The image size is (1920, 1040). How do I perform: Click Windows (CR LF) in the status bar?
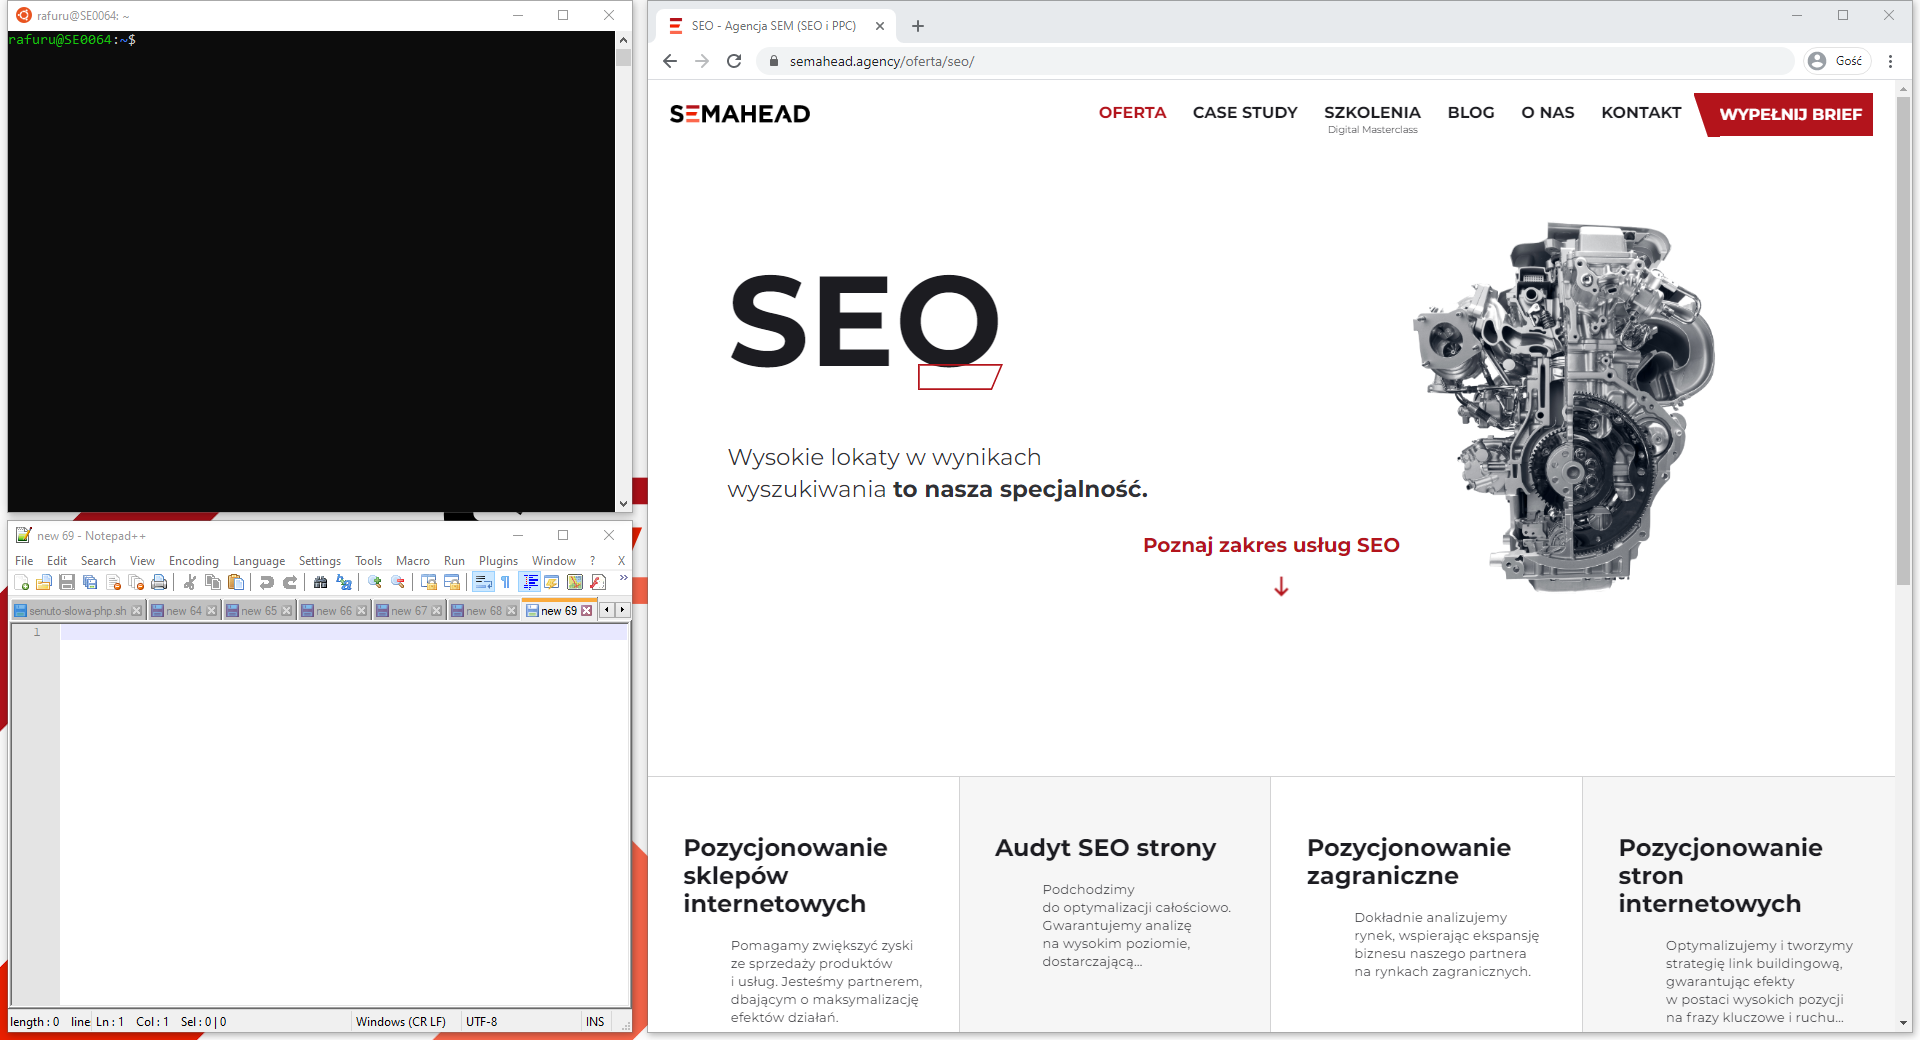[x=401, y=1022]
